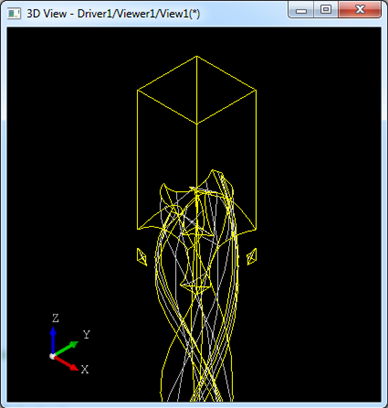The image size is (388, 408).
Task: Click the title bar text Driver1/Viewer1/View1
Action: 138,14
